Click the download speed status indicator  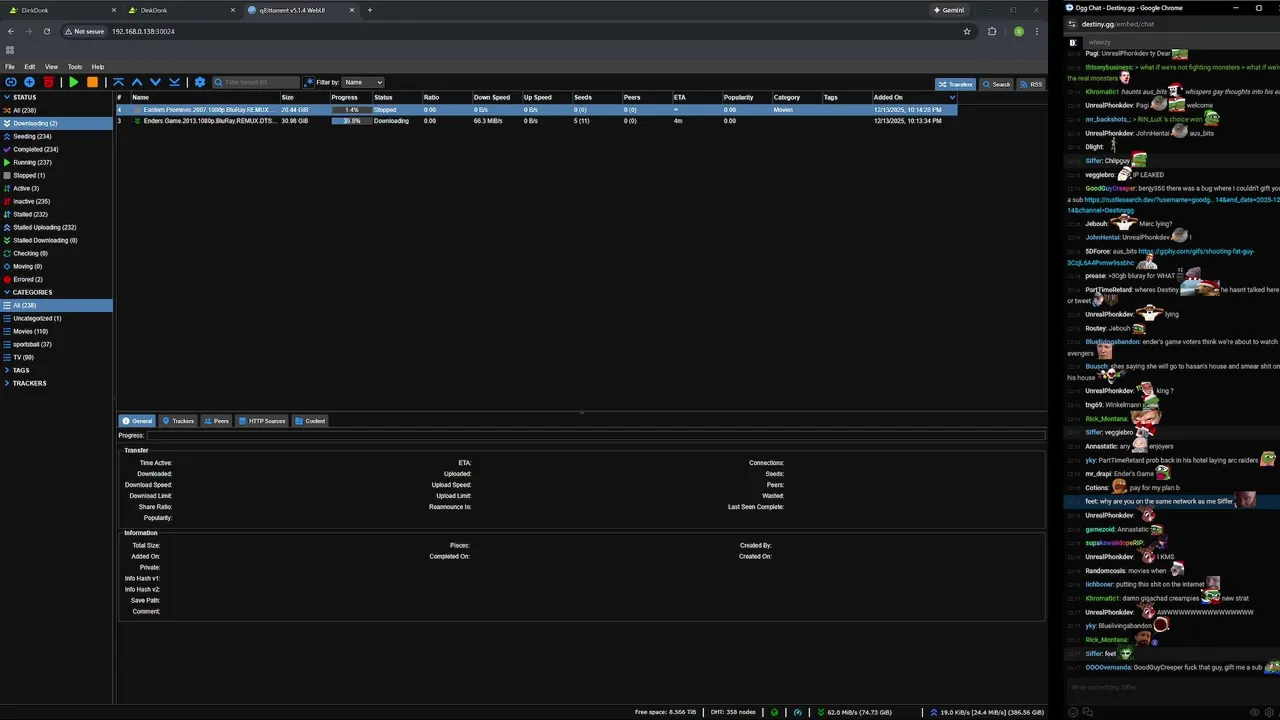click(x=854, y=712)
